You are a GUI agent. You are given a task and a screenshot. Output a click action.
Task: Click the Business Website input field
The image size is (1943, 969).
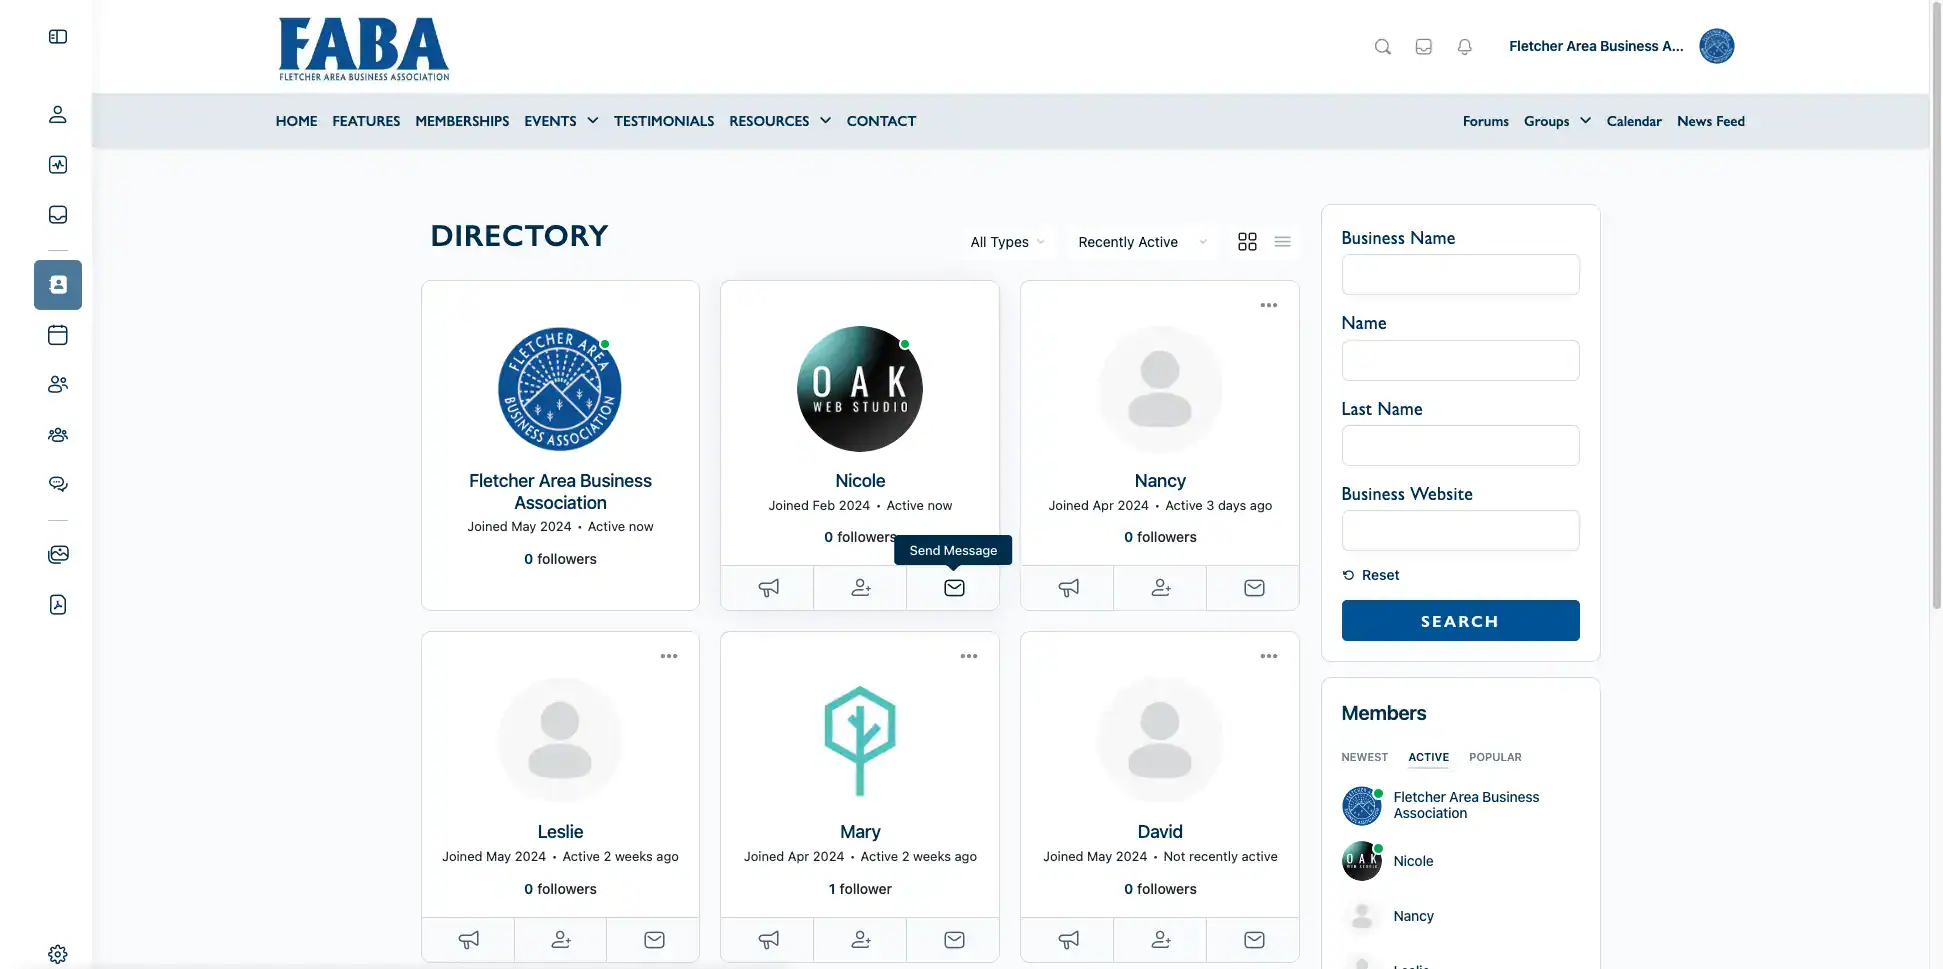tap(1460, 530)
